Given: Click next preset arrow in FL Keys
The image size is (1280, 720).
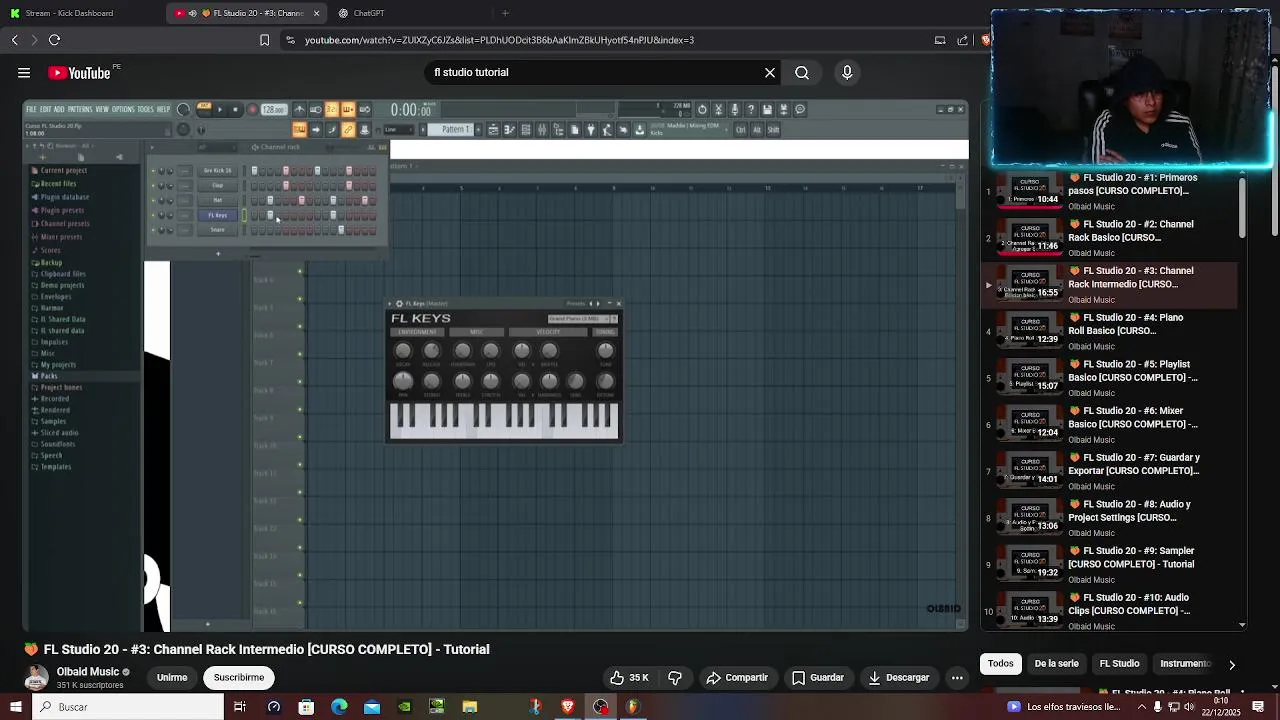Looking at the screenshot, I should [x=598, y=304].
